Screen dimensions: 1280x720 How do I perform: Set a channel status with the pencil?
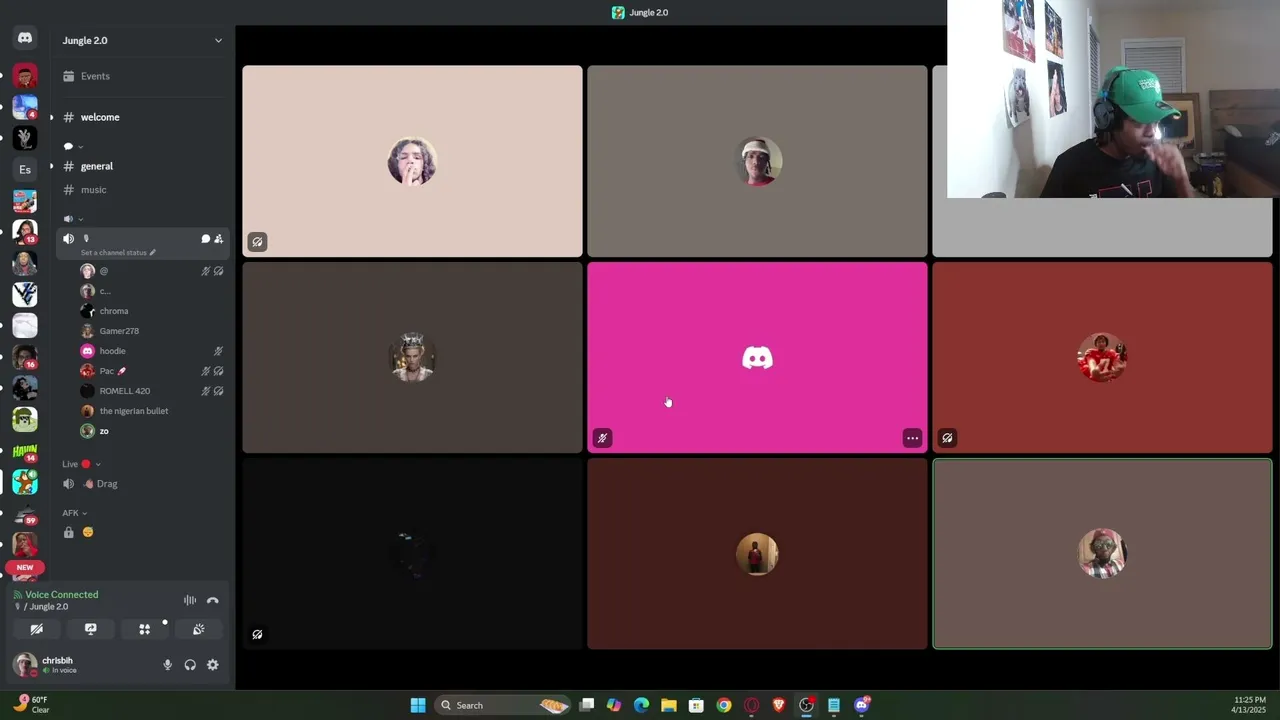click(153, 253)
